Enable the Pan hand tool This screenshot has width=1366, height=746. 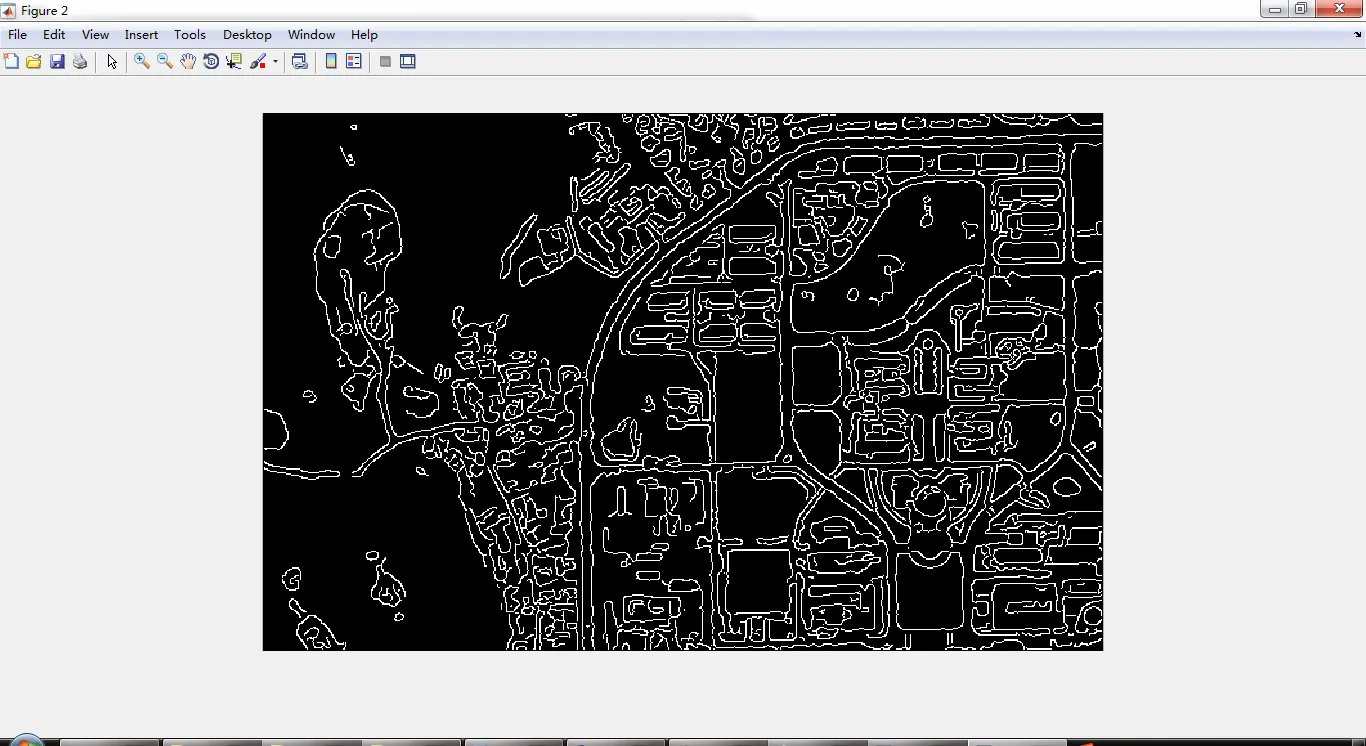pos(188,62)
